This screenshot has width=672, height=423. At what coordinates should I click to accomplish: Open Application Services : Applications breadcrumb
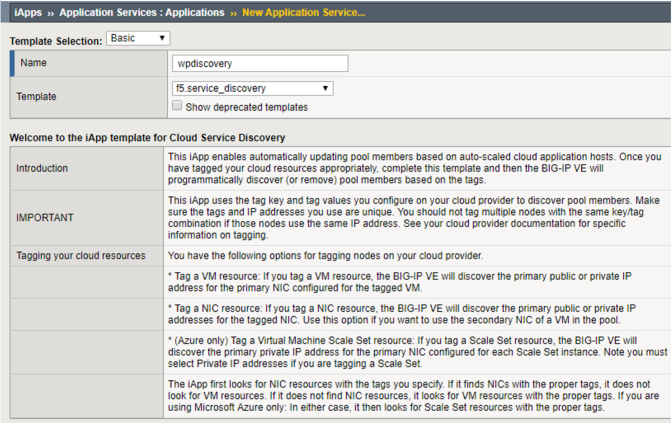[x=142, y=12]
